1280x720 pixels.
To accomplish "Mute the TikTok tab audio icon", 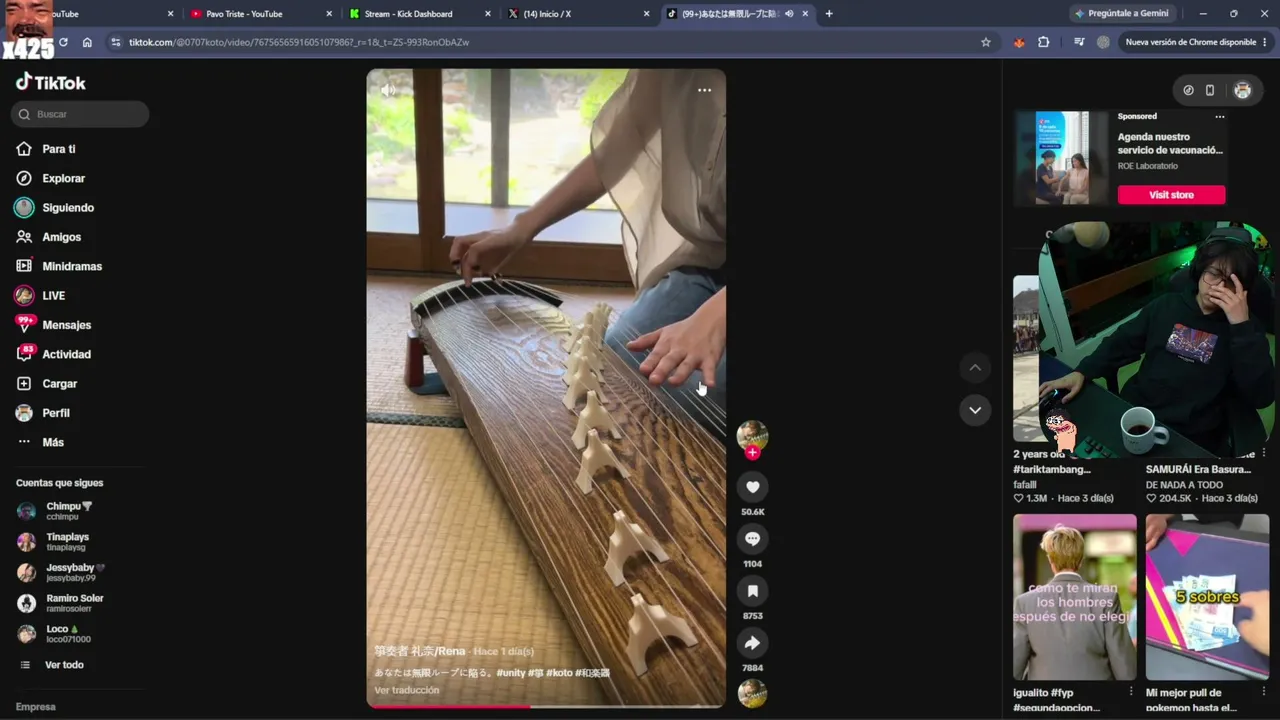I will pyautogui.click(x=789, y=14).
